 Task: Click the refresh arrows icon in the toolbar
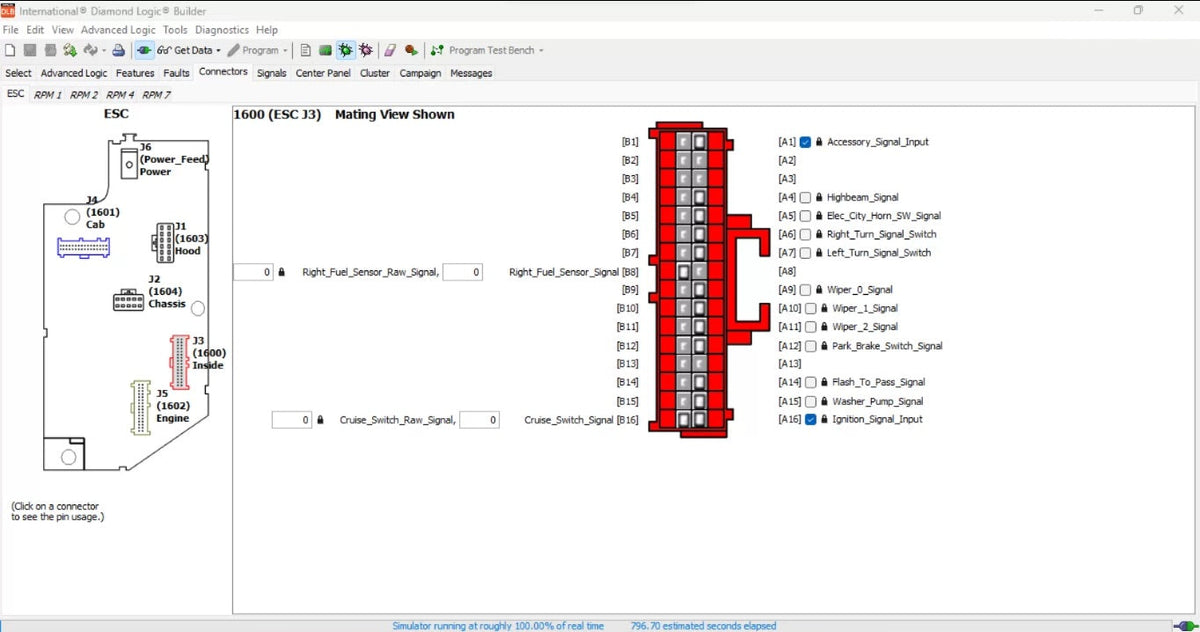92,50
